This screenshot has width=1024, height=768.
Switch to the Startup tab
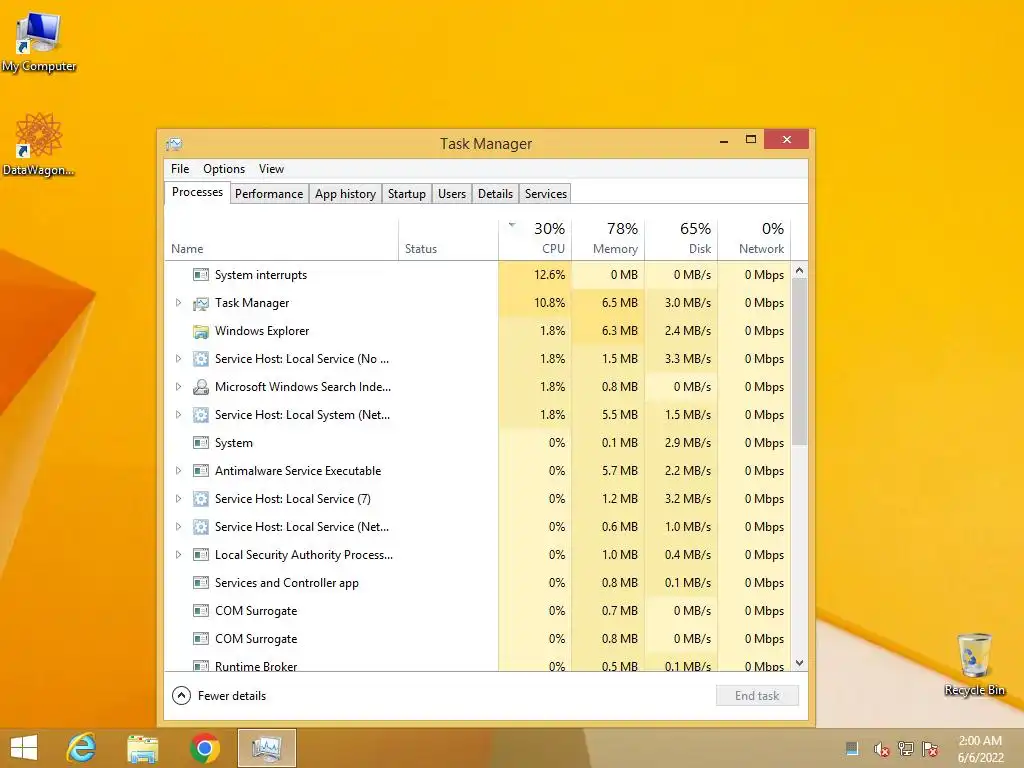(406, 194)
